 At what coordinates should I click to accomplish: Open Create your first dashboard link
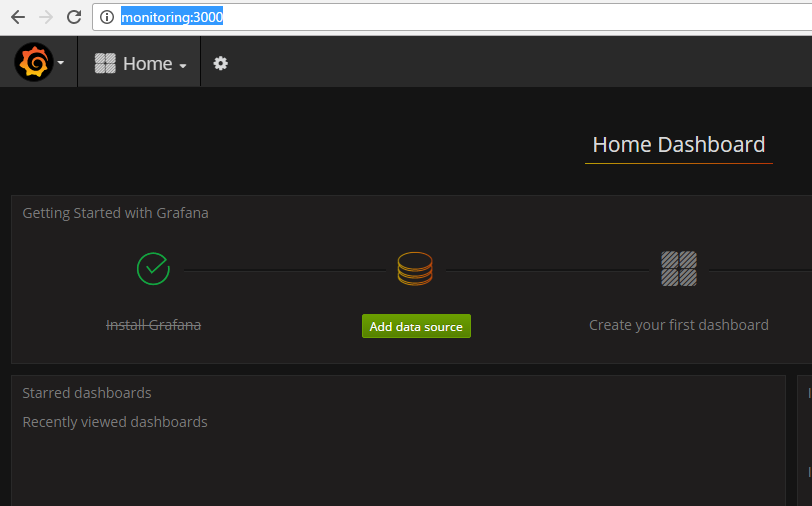[x=679, y=325]
